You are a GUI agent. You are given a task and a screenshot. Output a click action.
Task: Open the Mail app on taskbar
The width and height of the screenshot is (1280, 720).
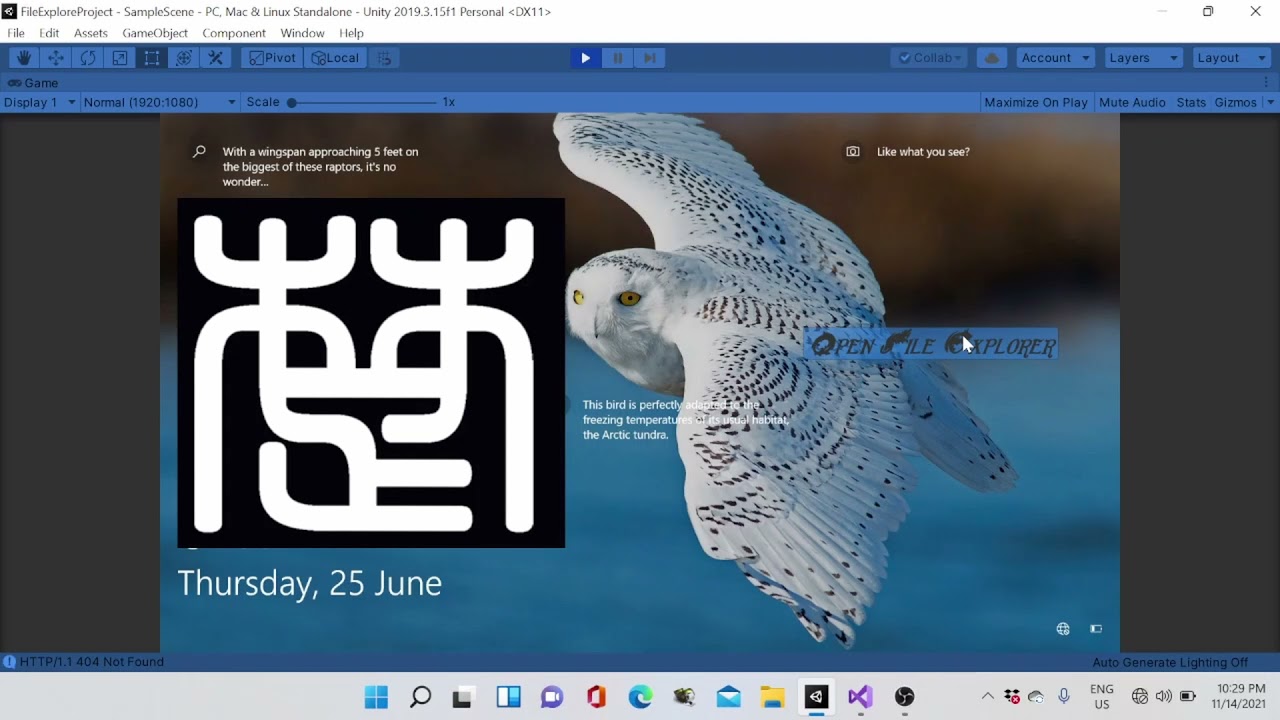(x=728, y=697)
